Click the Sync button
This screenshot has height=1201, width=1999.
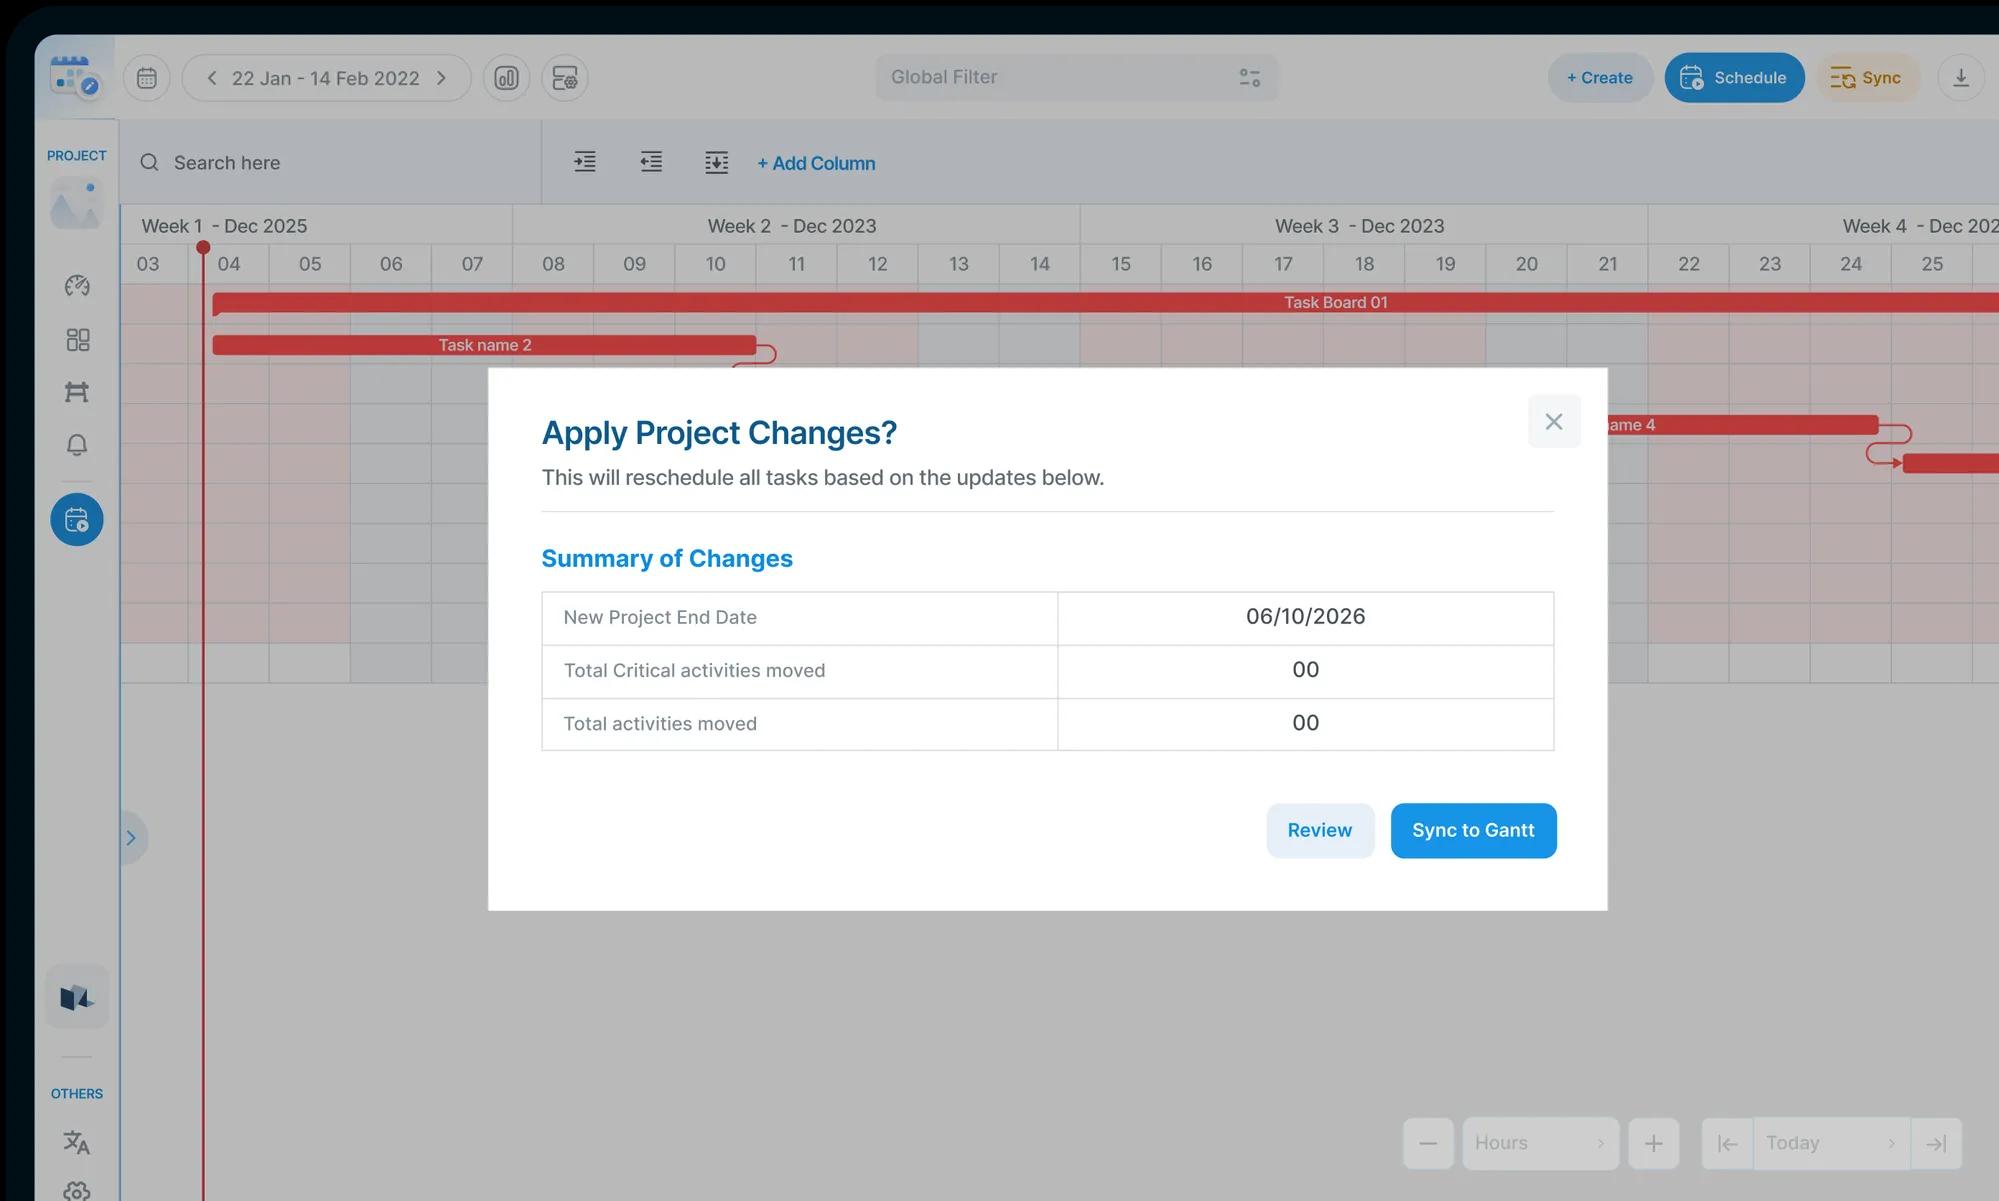pyautogui.click(x=1867, y=77)
